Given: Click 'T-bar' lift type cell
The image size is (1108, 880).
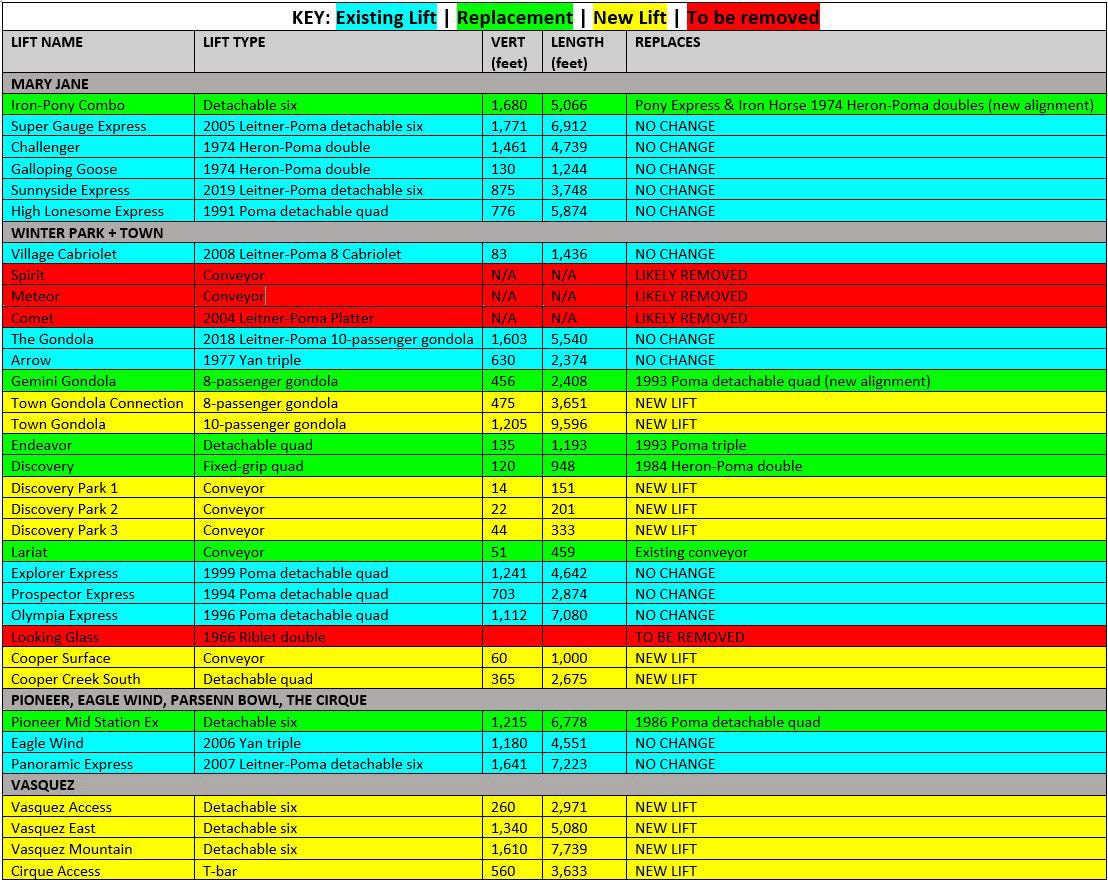Looking at the screenshot, I should (338, 870).
